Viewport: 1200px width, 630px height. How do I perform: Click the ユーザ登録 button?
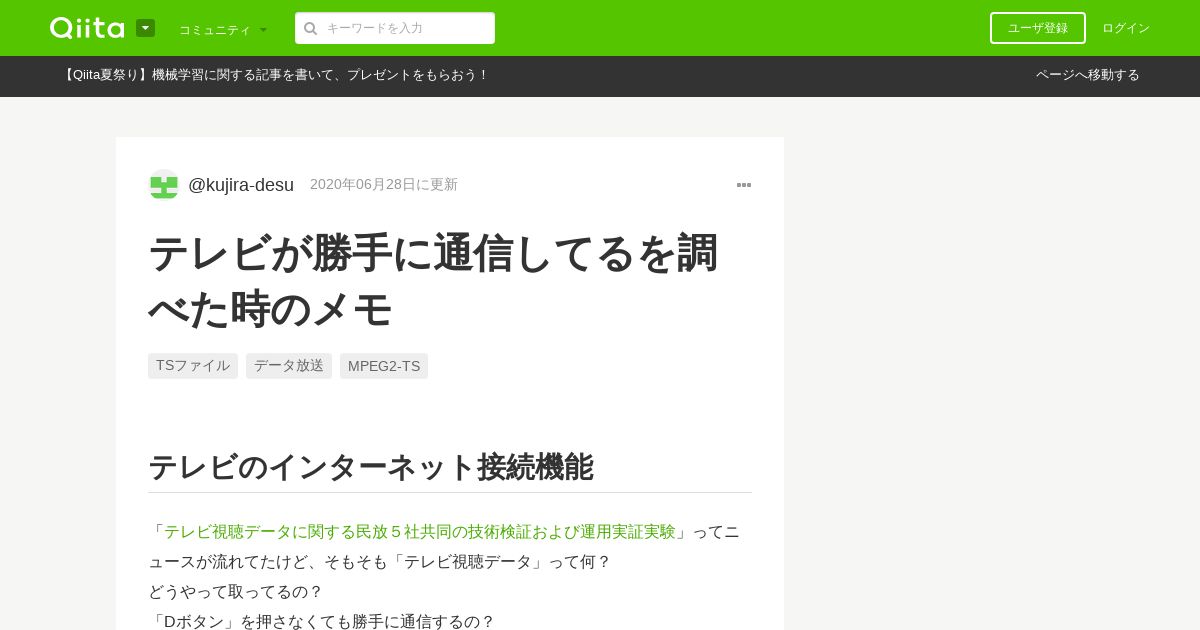coord(1038,28)
